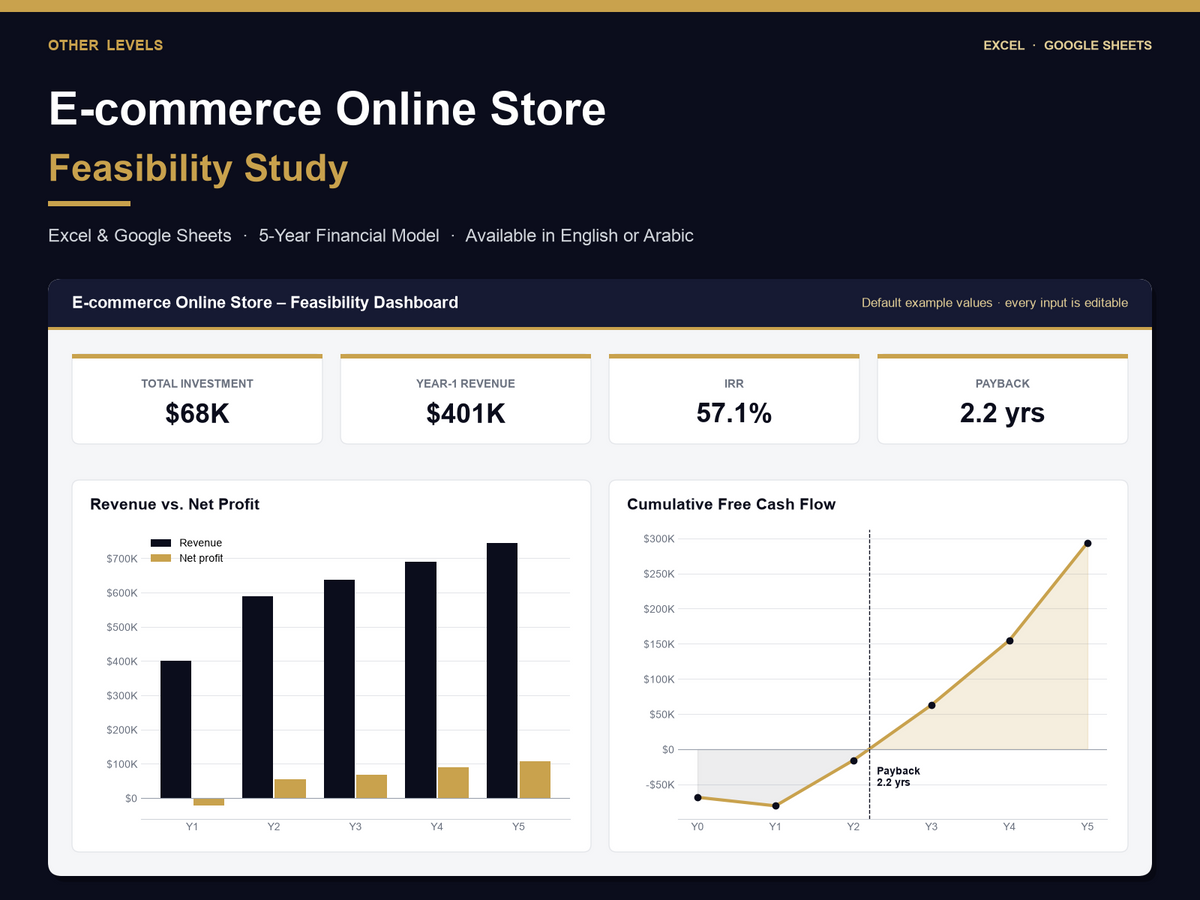This screenshot has height=900, width=1200.
Task: Click the $700K bar chart axis label
Action: click(x=121, y=558)
